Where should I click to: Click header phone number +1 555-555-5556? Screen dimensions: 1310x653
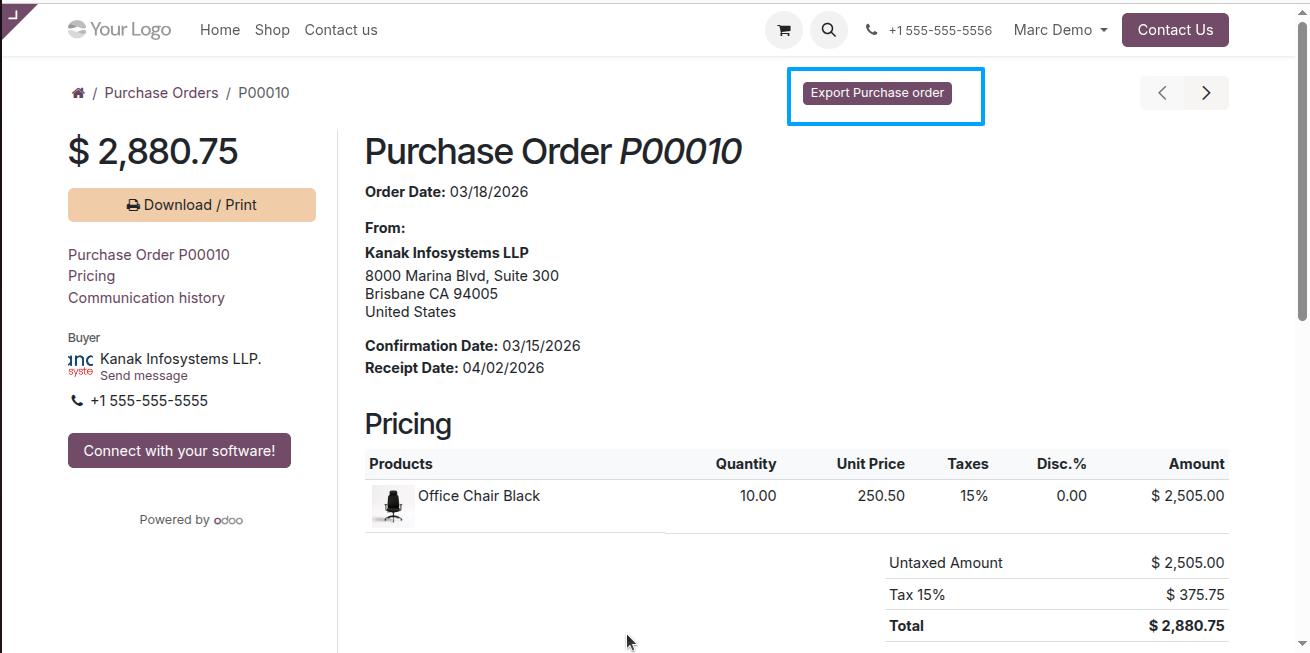[940, 31]
